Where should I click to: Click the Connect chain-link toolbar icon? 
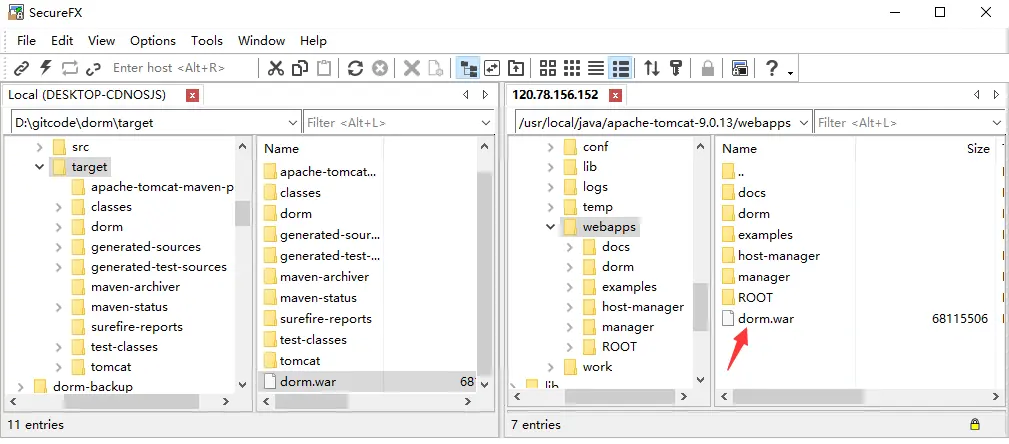pos(21,68)
